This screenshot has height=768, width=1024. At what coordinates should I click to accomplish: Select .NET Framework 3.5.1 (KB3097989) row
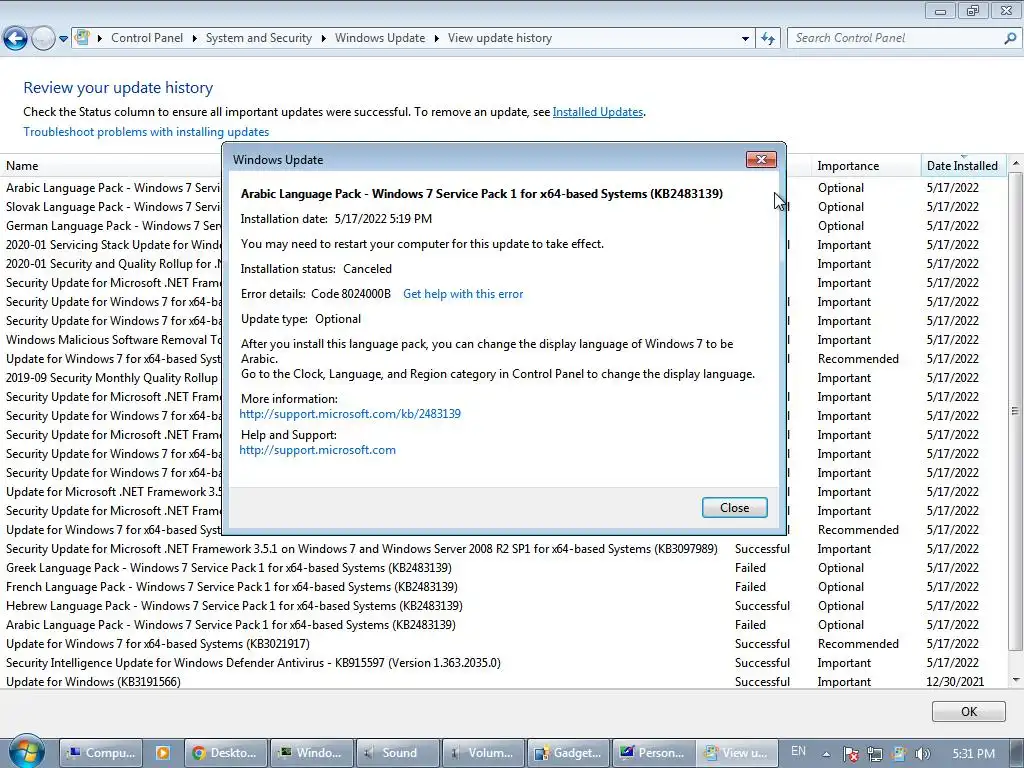coord(503,549)
